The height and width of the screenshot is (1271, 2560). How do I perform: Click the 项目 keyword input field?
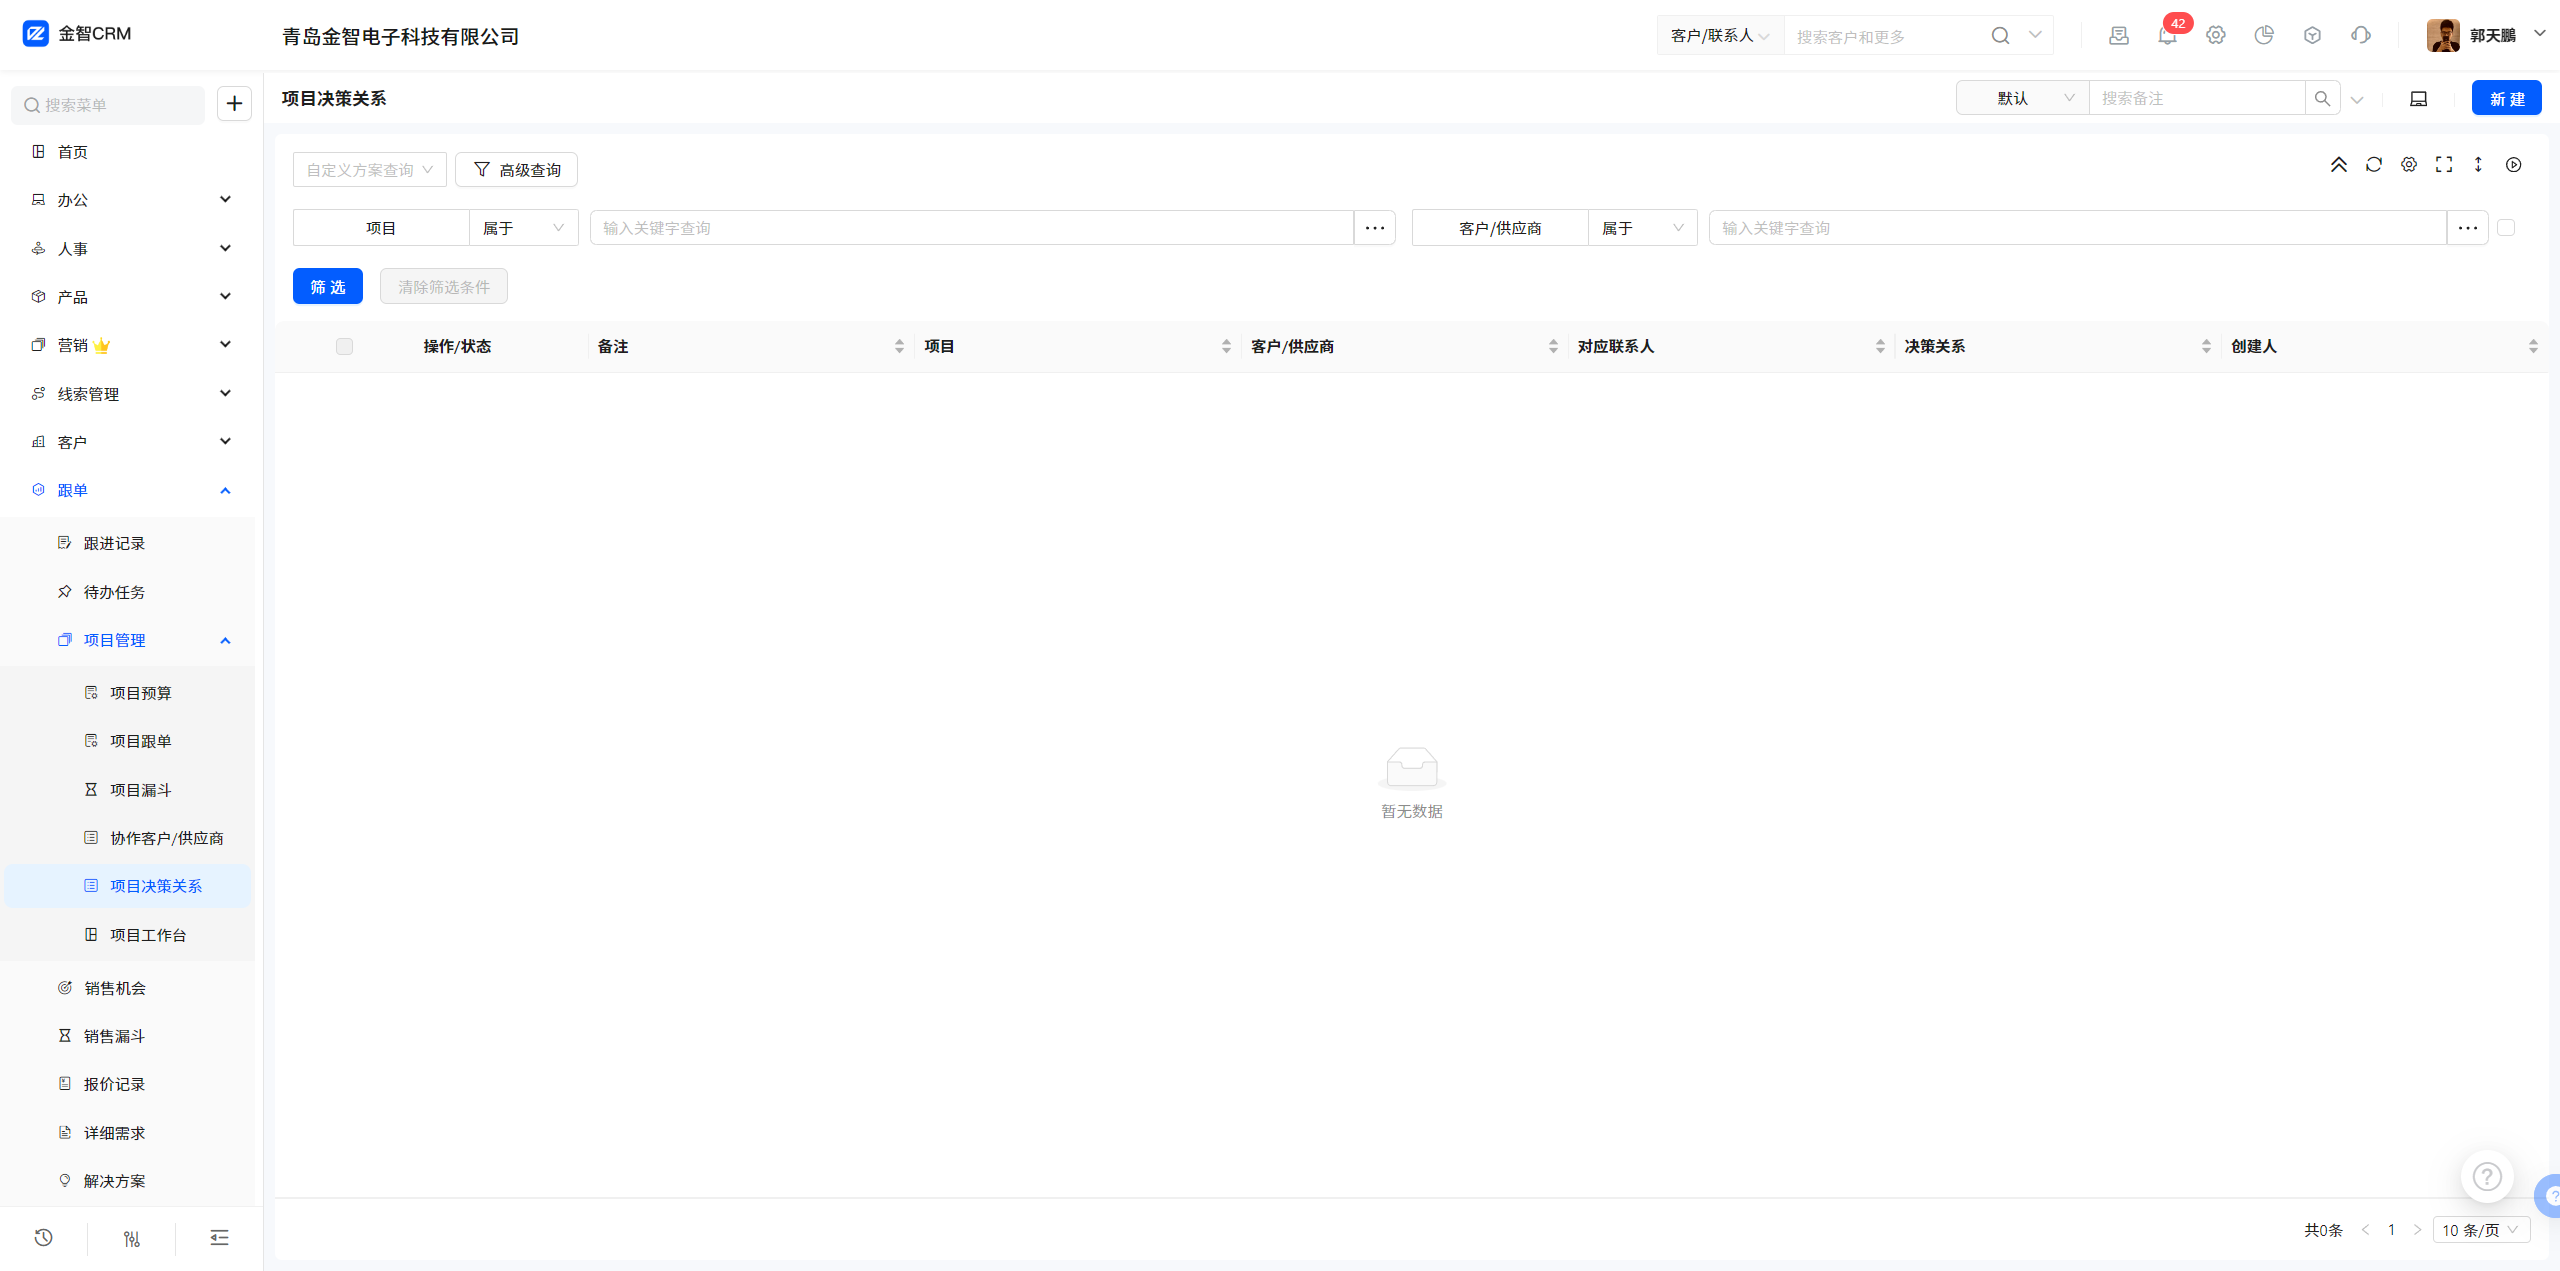tap(970, 228)
